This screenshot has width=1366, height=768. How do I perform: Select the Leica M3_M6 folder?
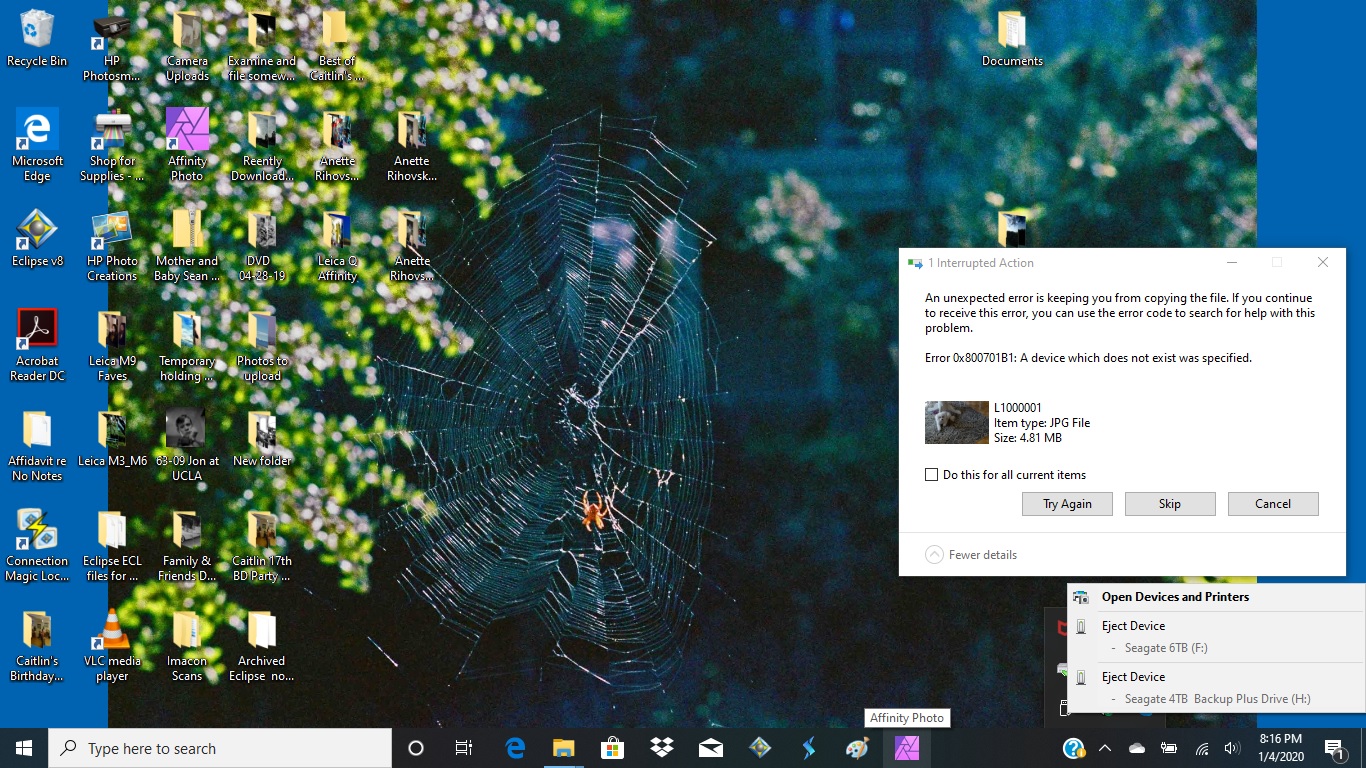pyautogui.click(x=112, y=439)
